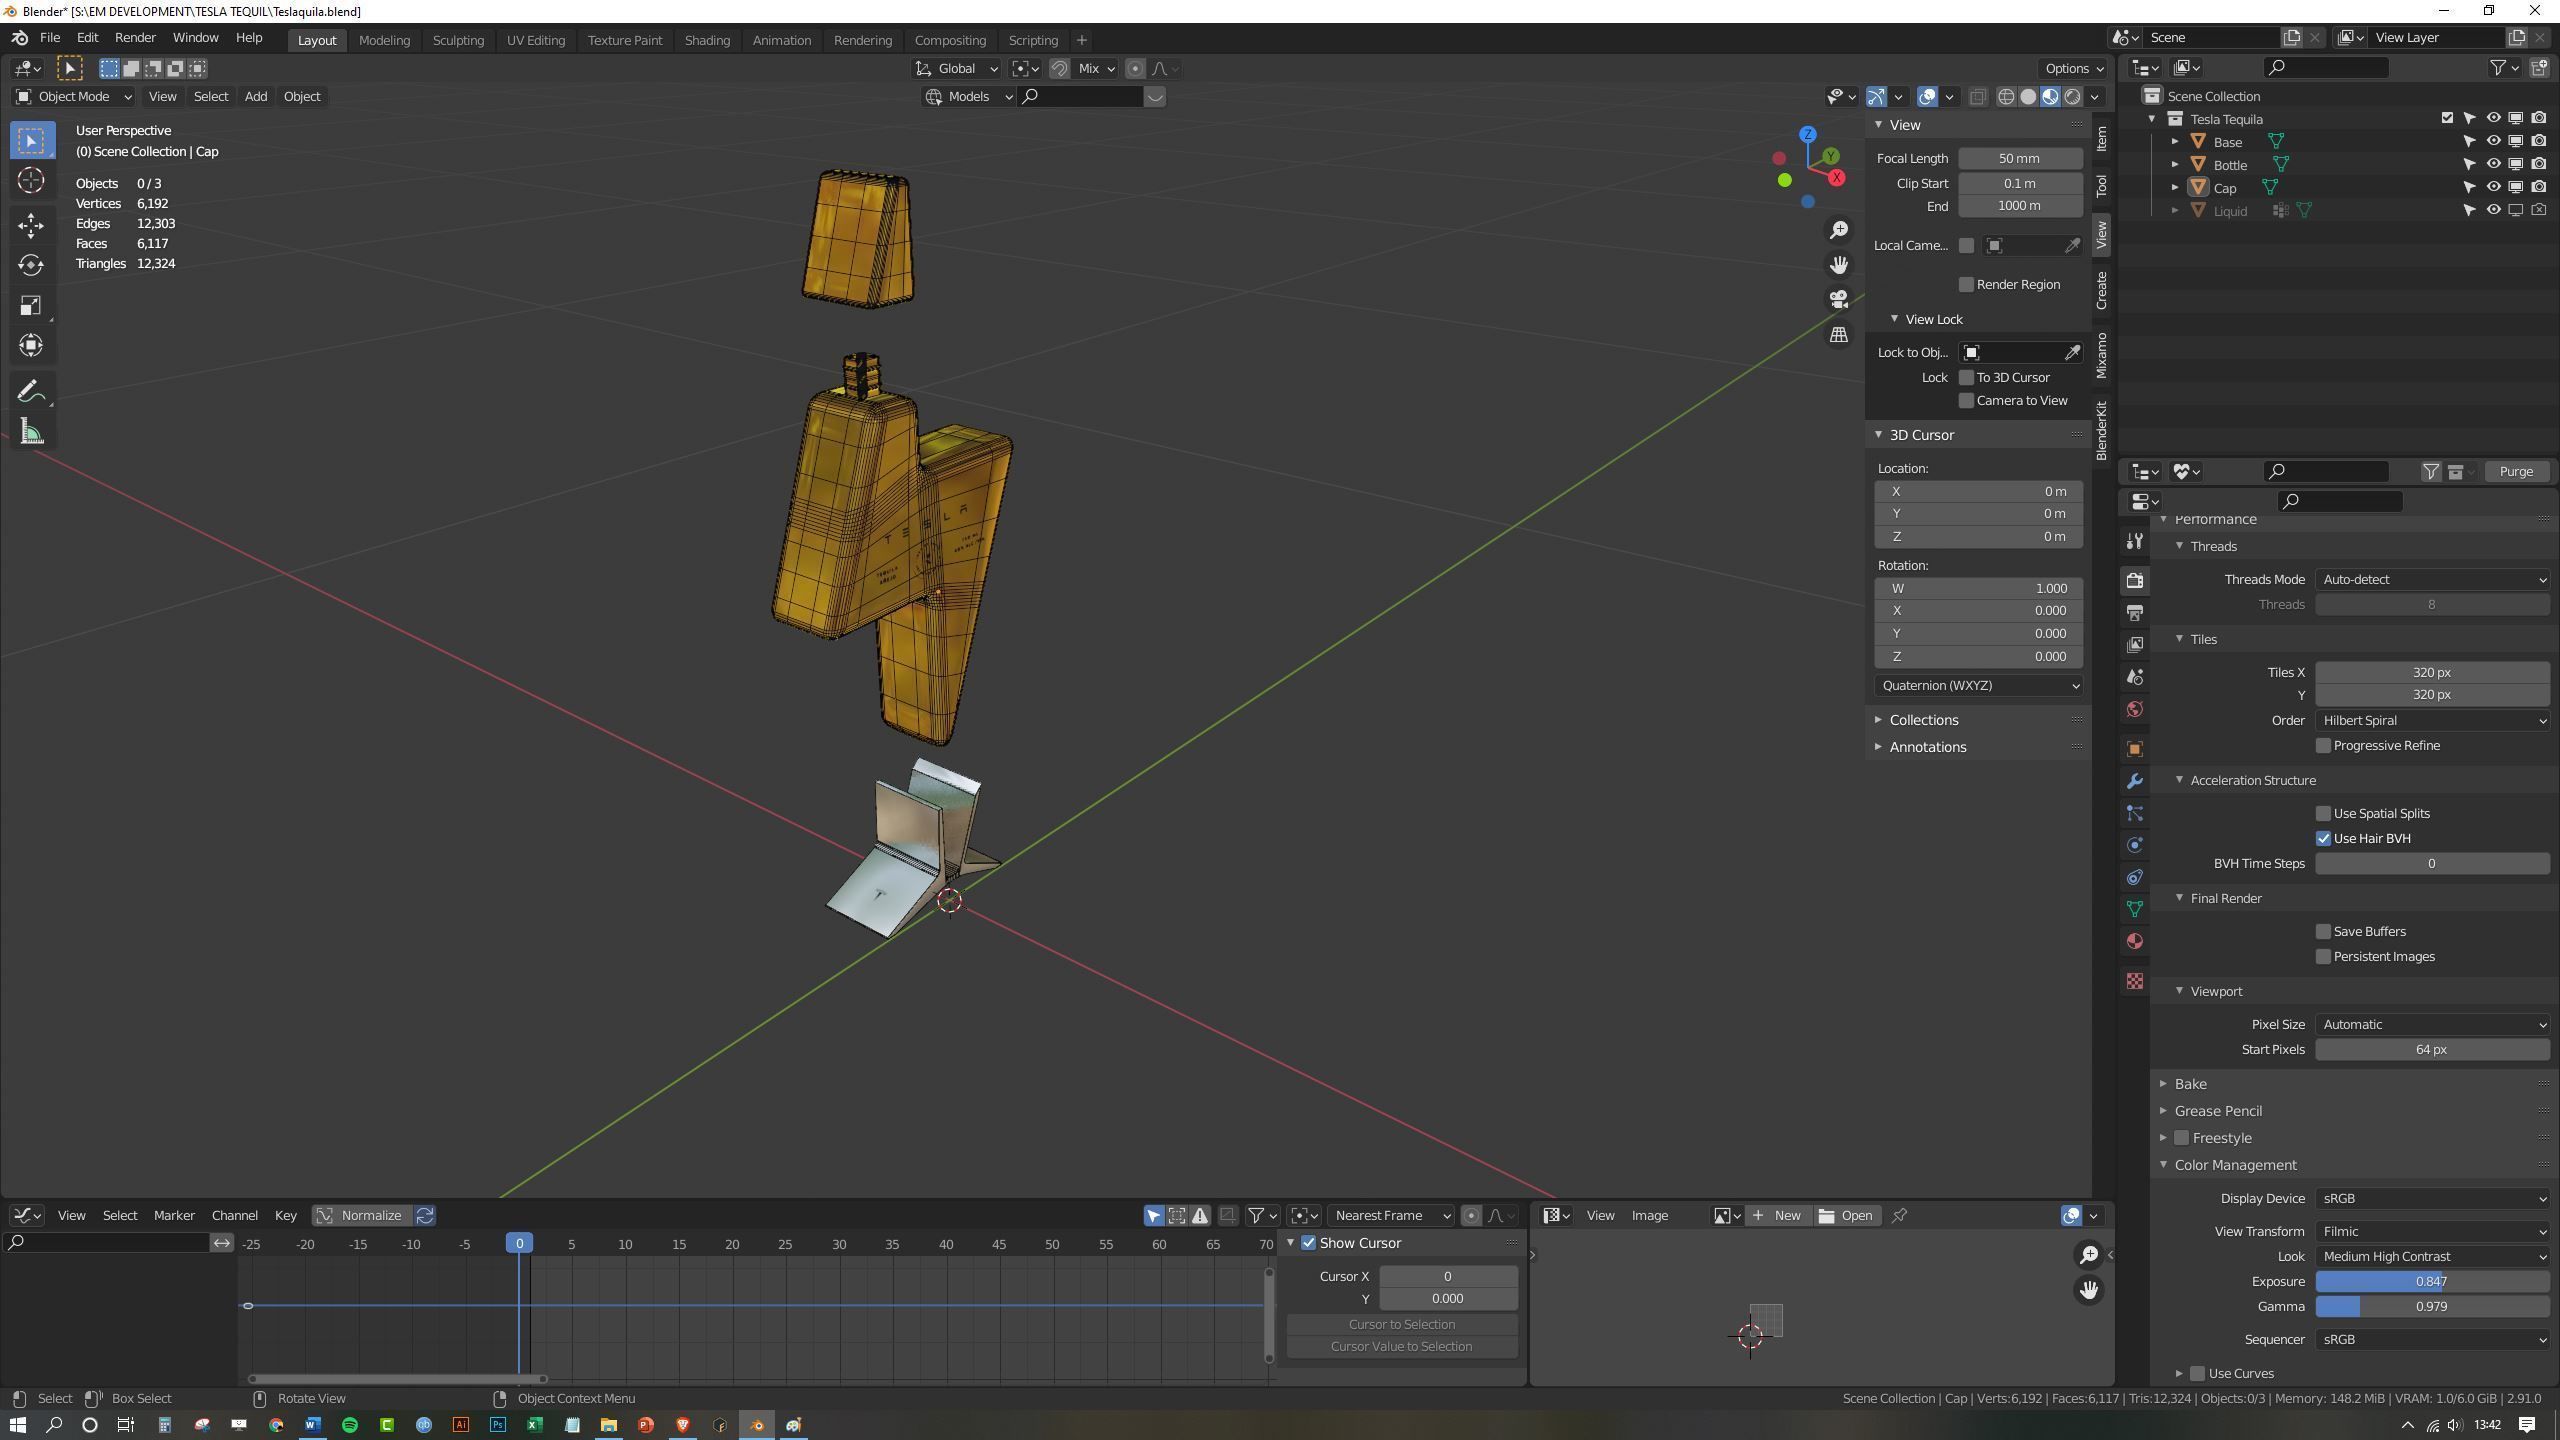2560x1440 pixels.
Task: Select the Move tool in toolbar
Action: (30, 224)
